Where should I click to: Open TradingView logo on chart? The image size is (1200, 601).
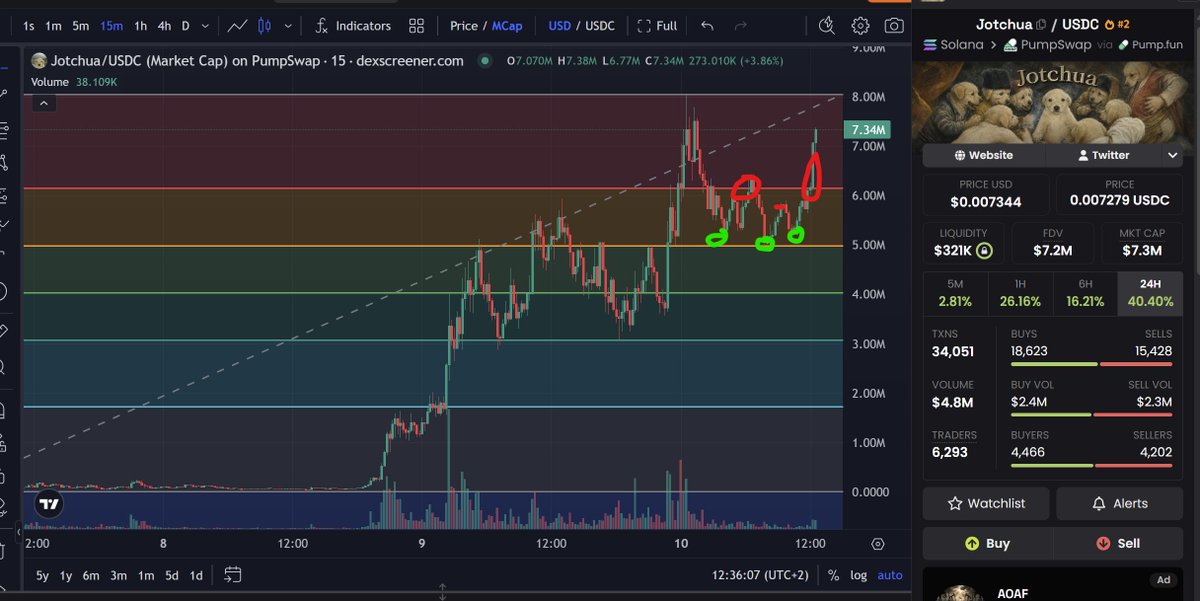(50, 504)
